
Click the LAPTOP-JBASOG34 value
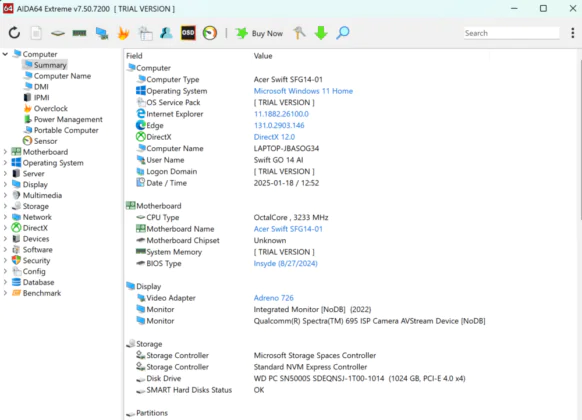(286, 148)
